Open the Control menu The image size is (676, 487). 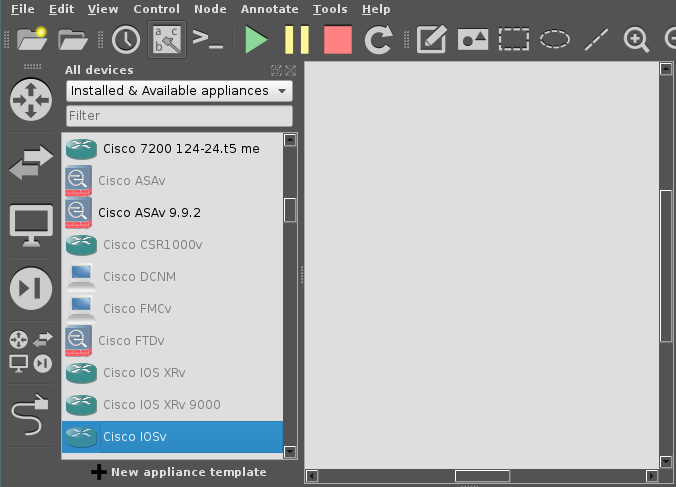[x=156, y=9]
